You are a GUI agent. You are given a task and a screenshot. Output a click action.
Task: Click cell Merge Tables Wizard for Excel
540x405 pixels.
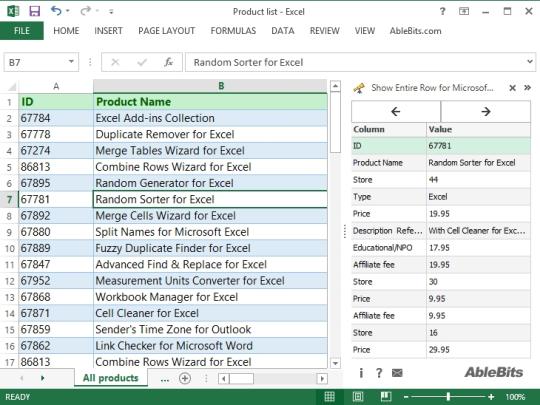[x=210, y=150]
